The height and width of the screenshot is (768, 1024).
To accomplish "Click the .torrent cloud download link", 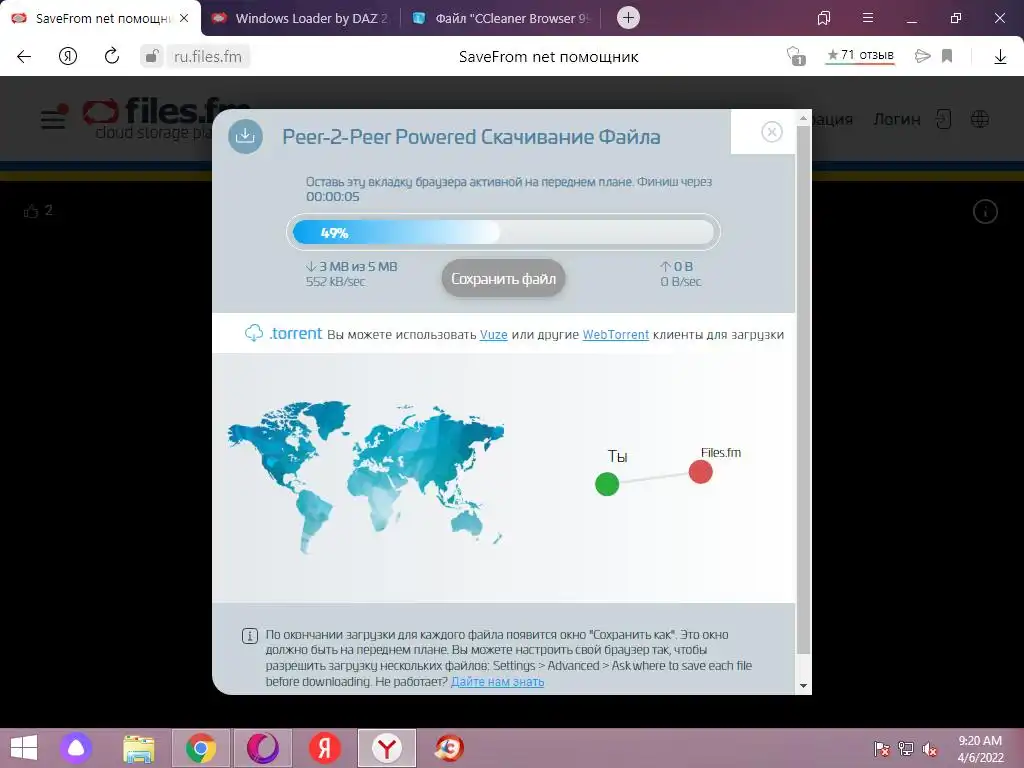I will coord(283,334).
